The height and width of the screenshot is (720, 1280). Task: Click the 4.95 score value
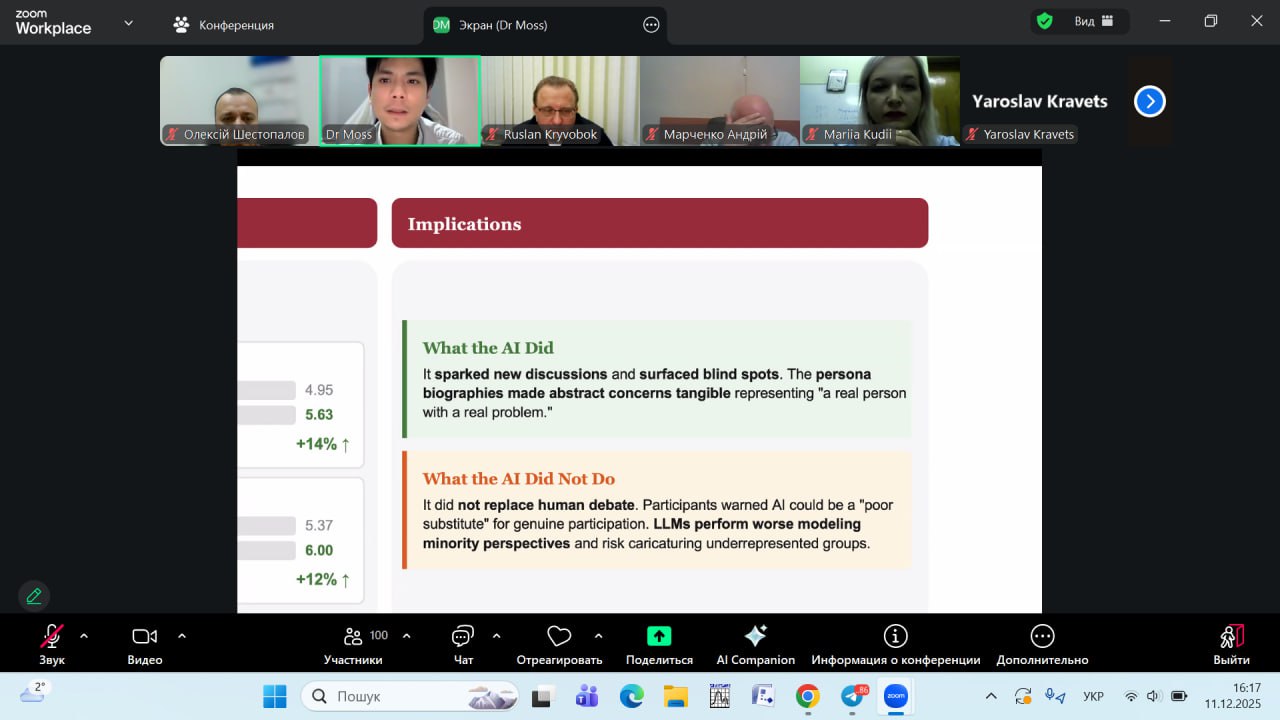pyautogui.click(x=319, y=390)
